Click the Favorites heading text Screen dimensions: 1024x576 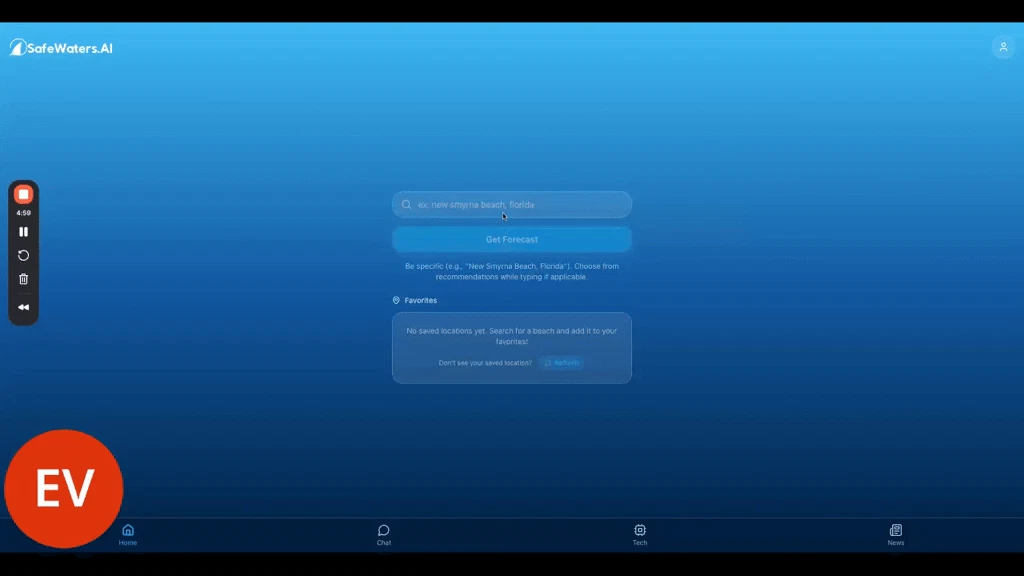(421, 300)
